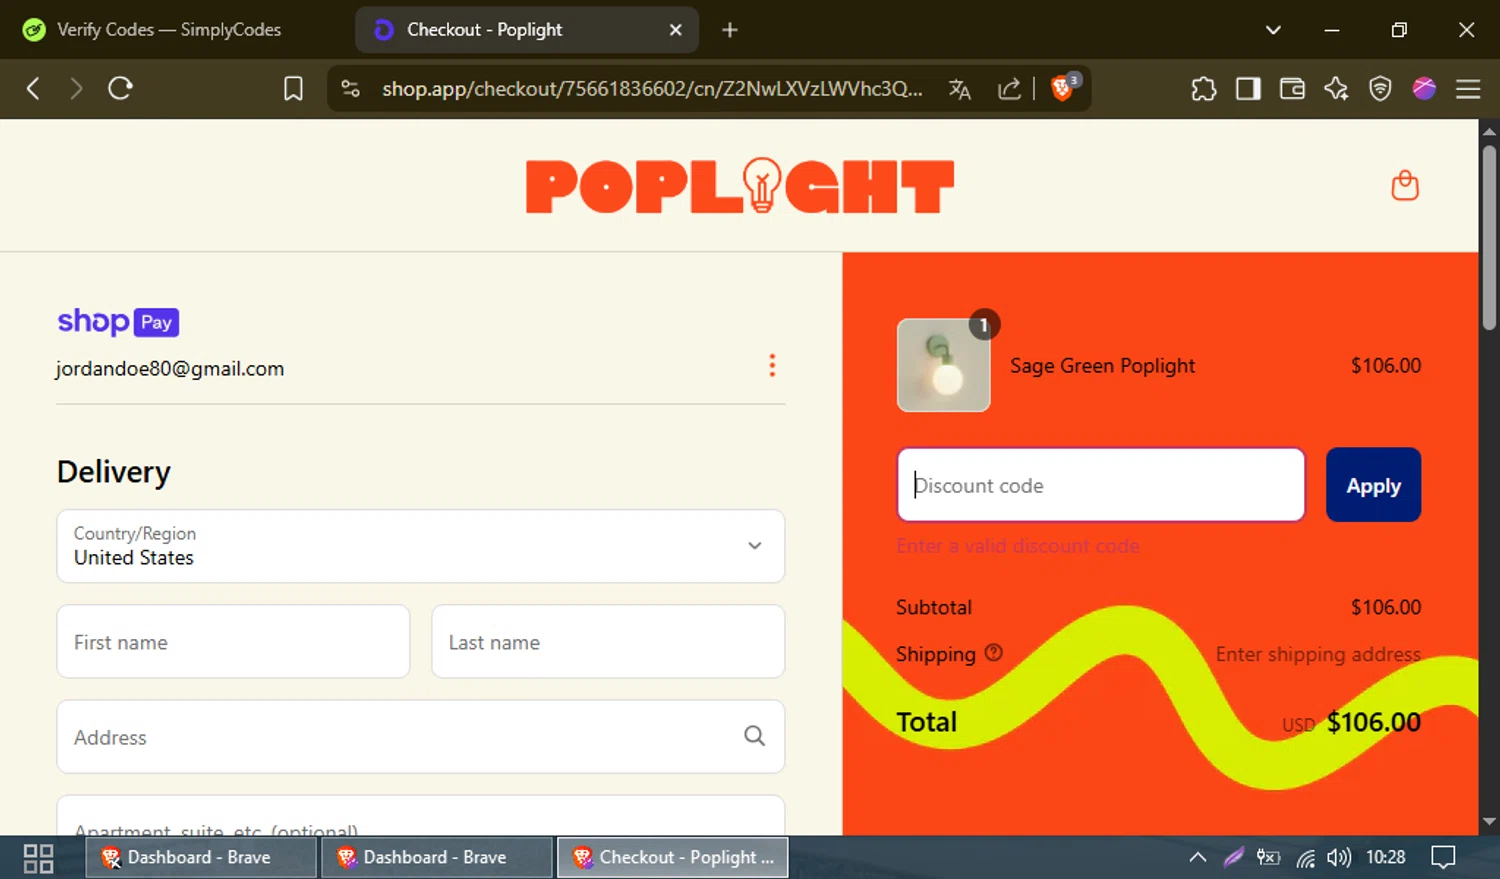The width and height of the screenshot is (1500, 879).
Task: Click the translate page icon
Action: (x=960, y=89)
